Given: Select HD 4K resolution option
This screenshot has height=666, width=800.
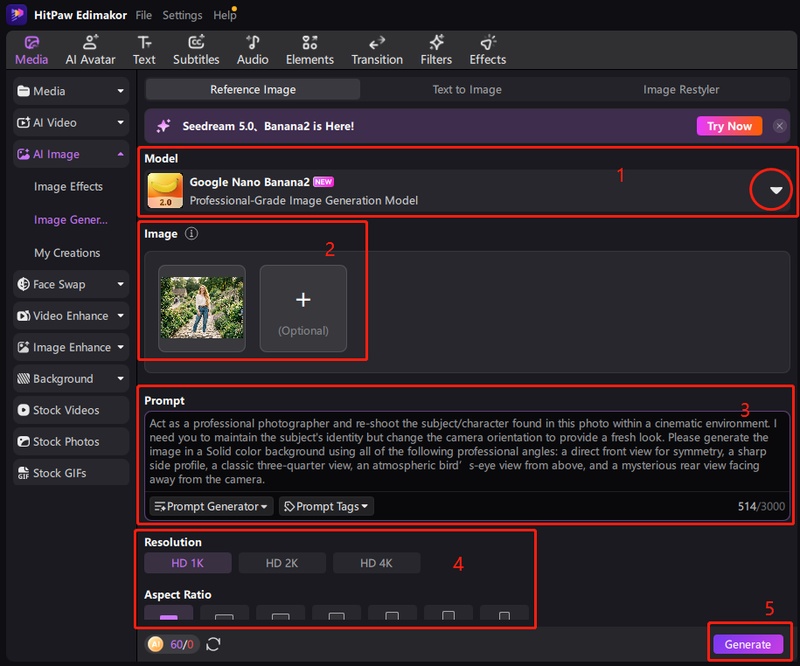Looking at the screenshot, I should coord(376,563).
